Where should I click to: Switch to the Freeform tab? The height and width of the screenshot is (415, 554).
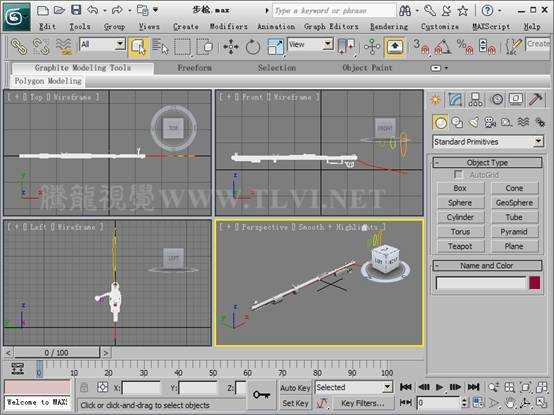pyautogui.click(x=195, y=68)
